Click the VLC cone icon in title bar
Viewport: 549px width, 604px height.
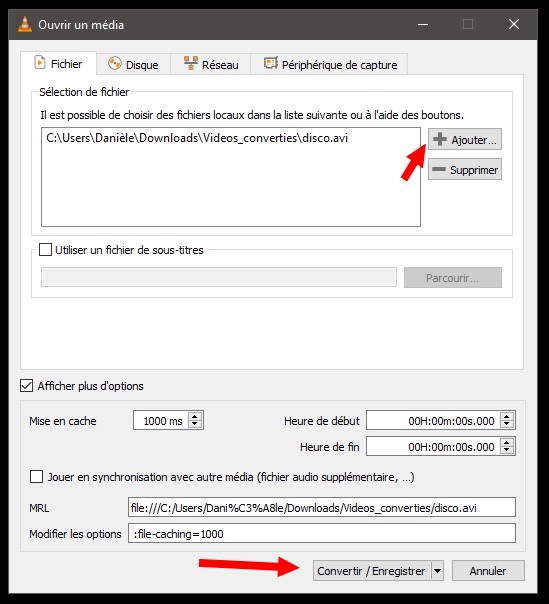(x=25, y=24)
